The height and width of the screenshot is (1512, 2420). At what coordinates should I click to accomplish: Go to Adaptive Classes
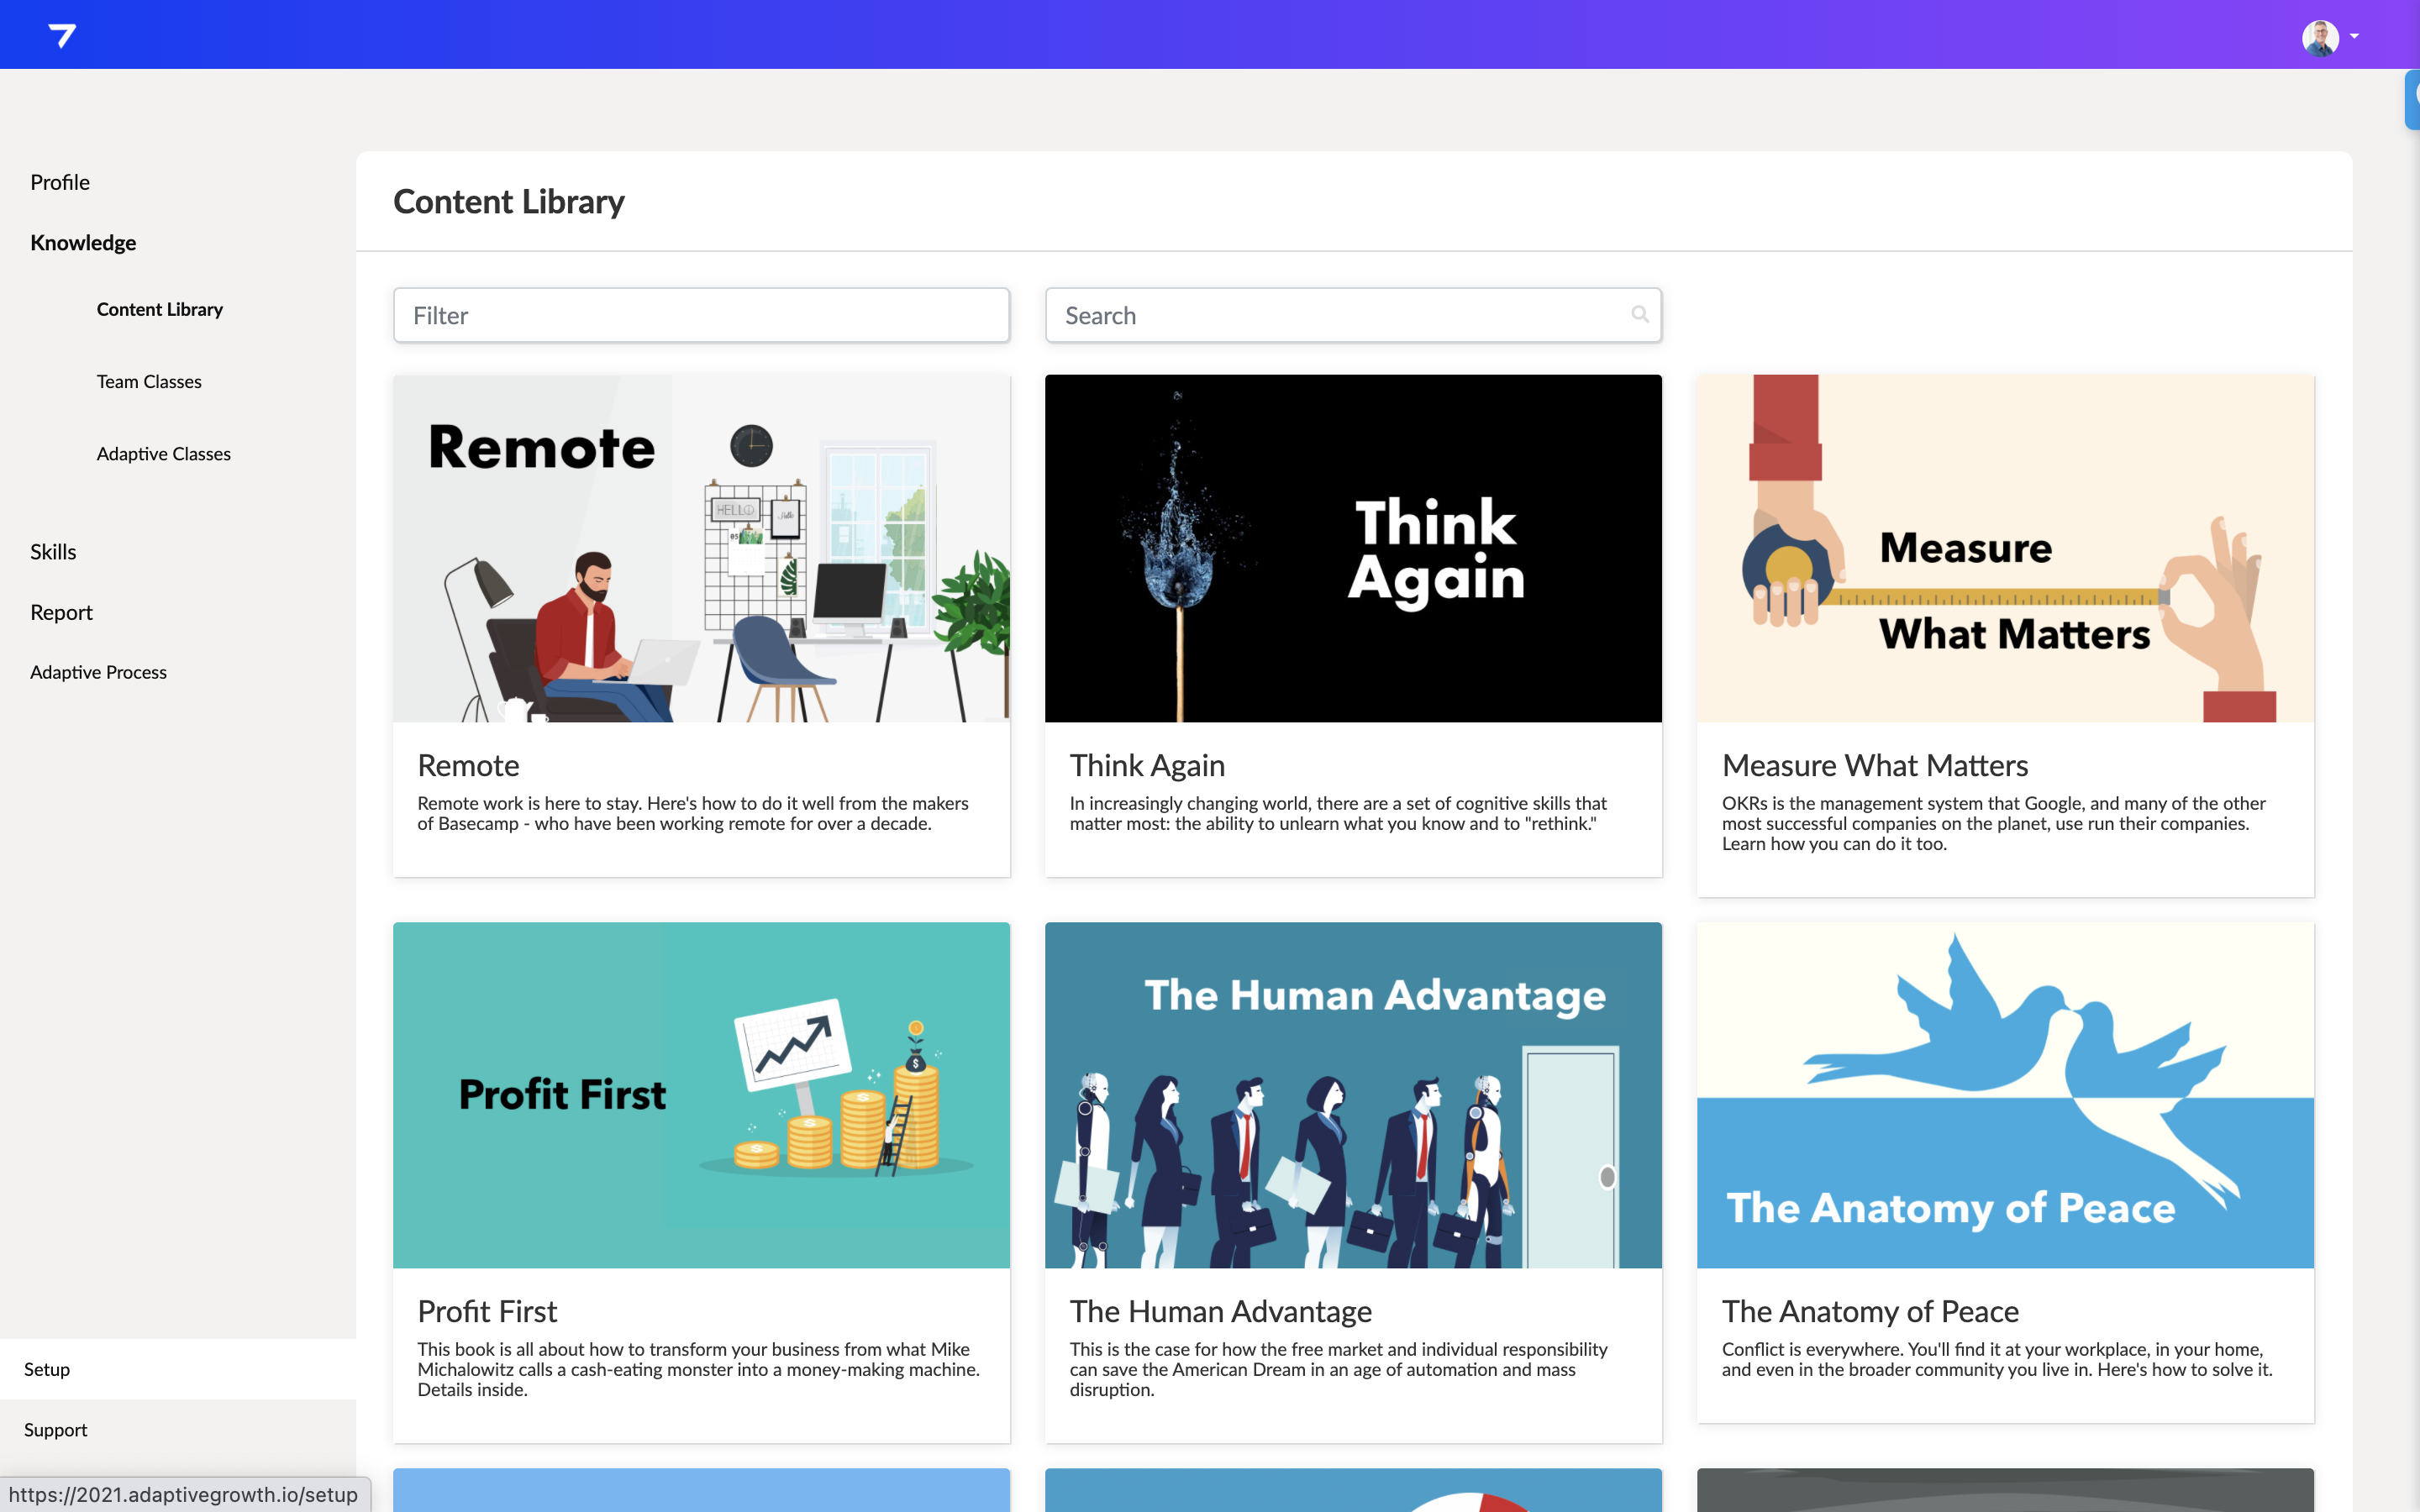(163, 454)
